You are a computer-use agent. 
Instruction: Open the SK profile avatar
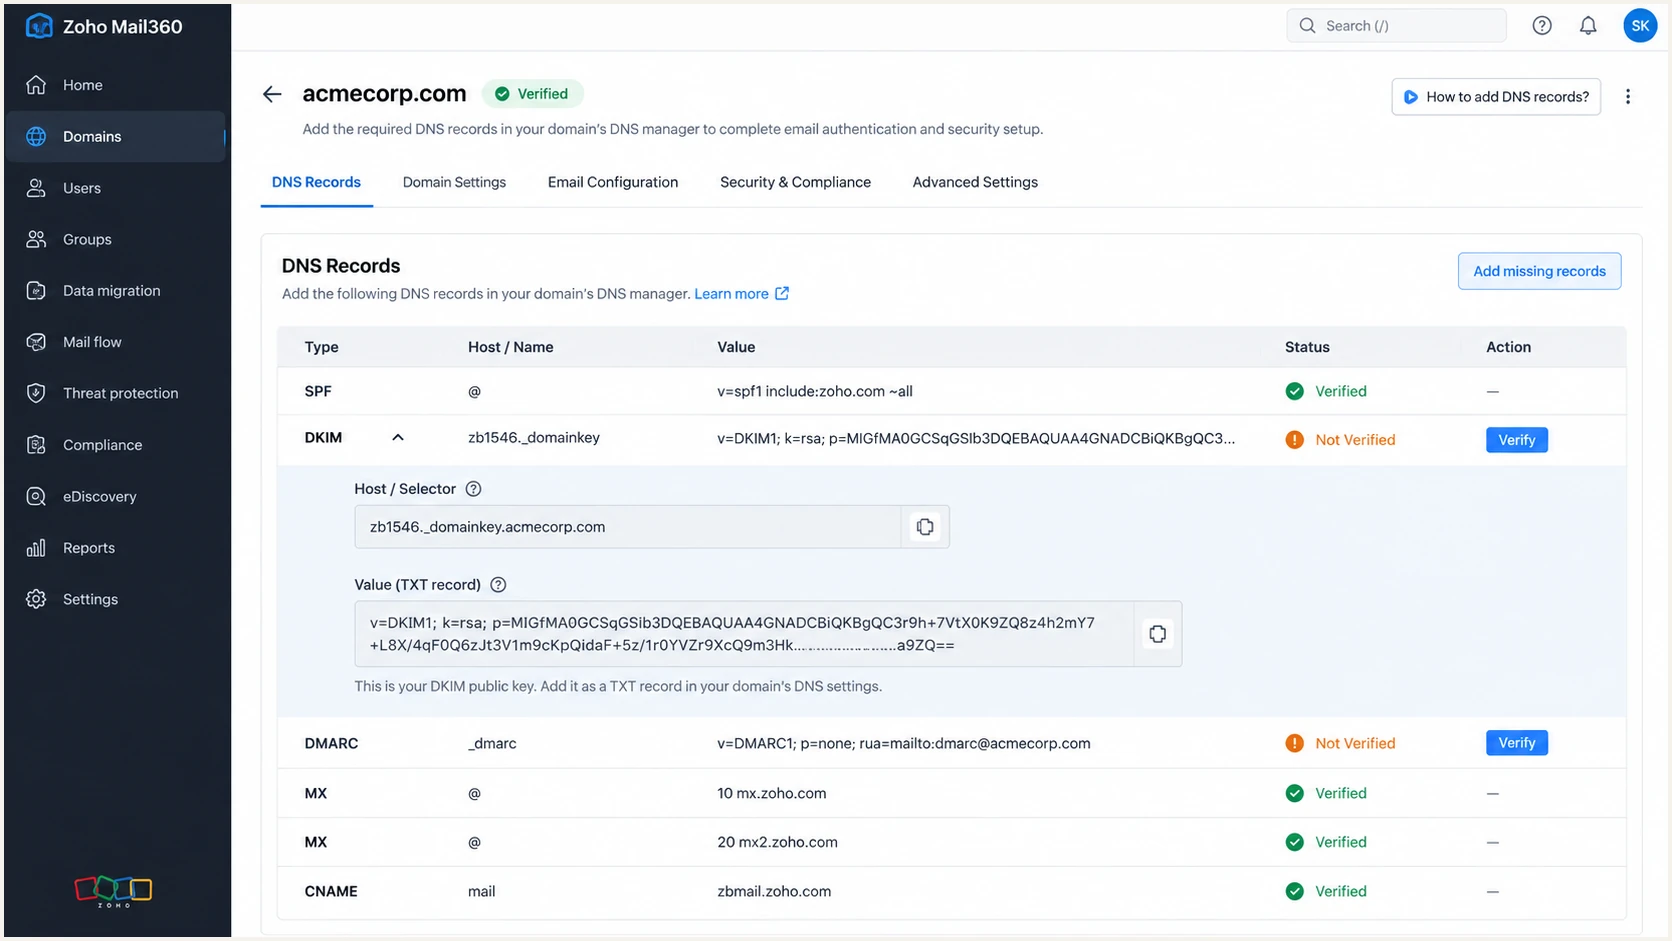[x=1640, y=26]
